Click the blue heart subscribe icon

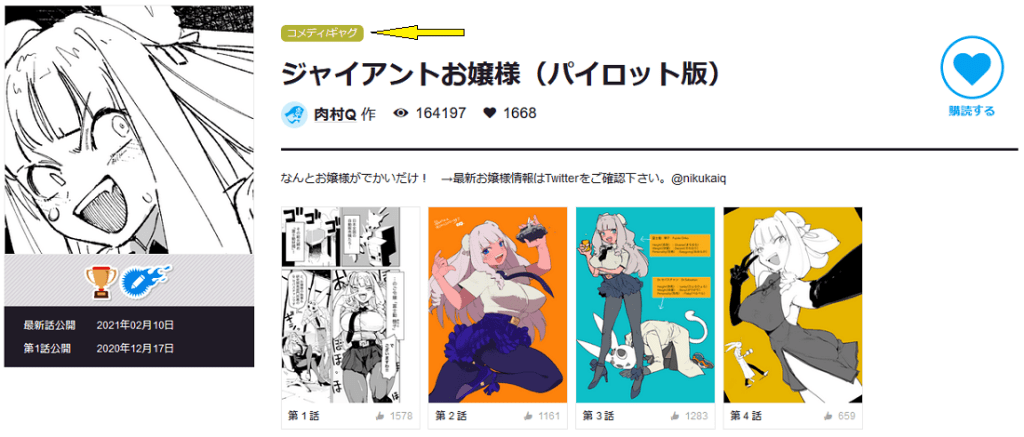(x=972, y=67)
